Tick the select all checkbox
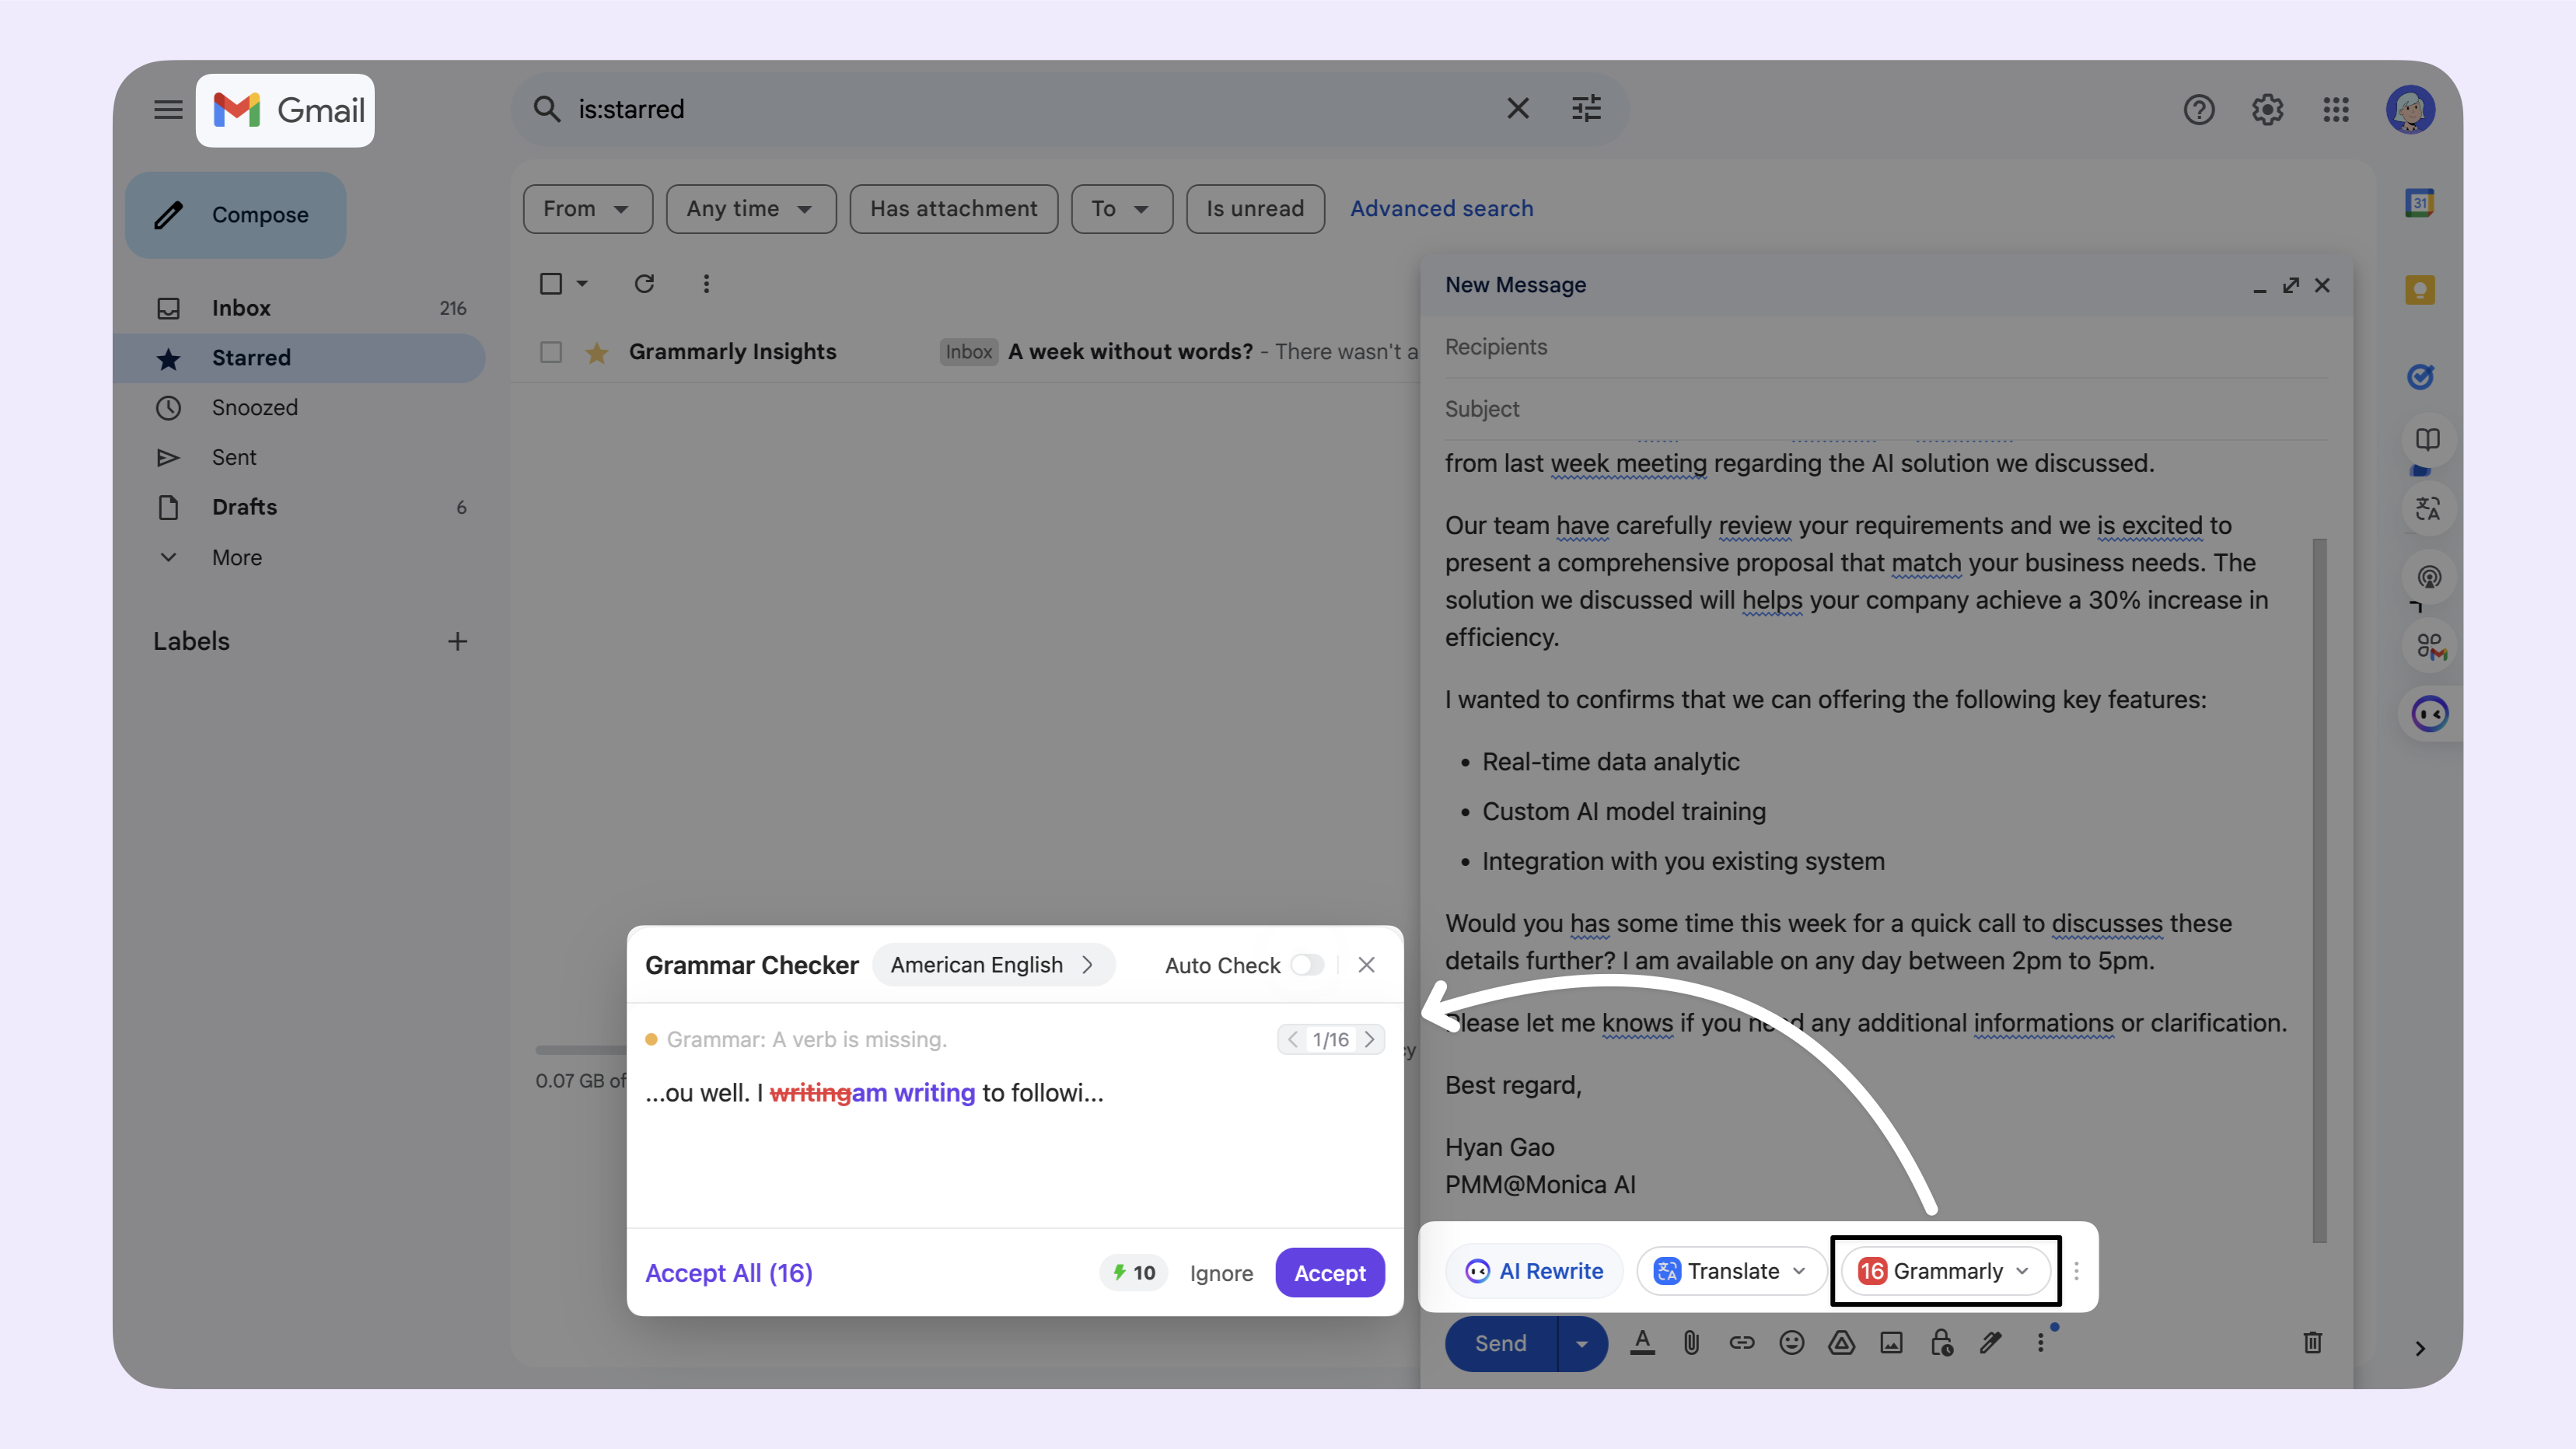 551,284
